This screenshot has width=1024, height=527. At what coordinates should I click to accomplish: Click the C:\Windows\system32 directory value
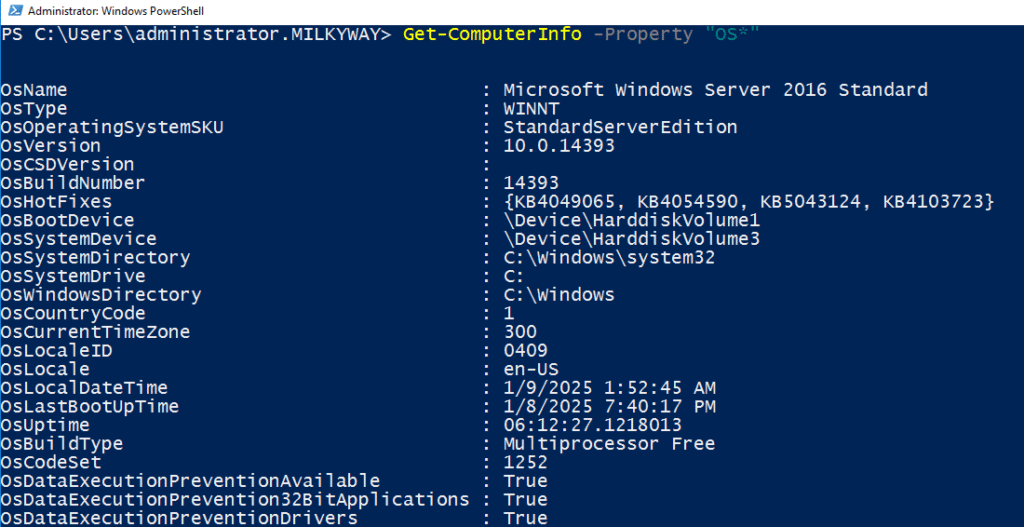tap(609, 257)
